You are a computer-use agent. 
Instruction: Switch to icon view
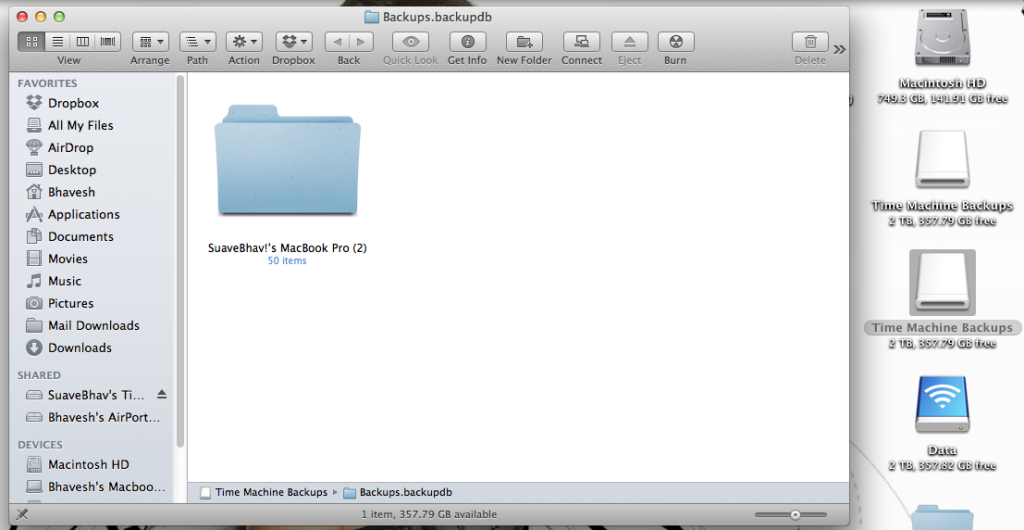point(31,42)
